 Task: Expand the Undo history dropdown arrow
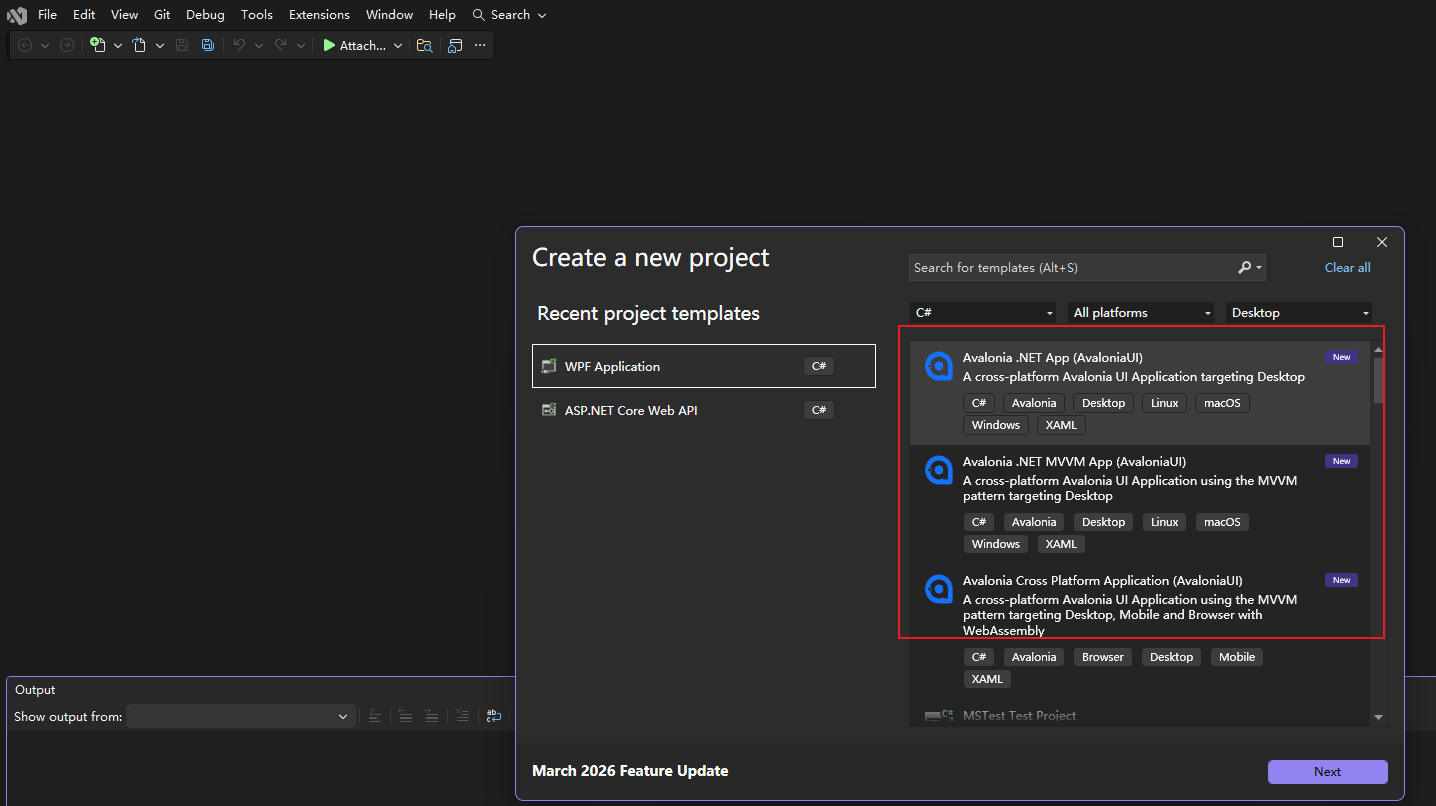point(259,45)
